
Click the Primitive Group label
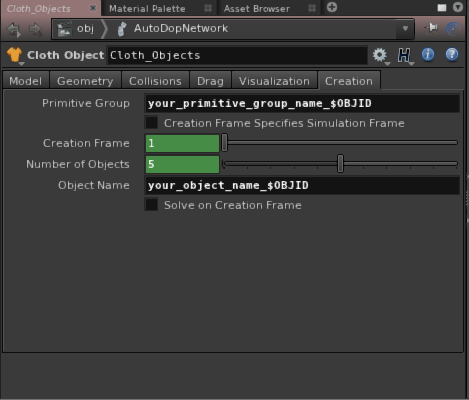(x=86, y=103)
